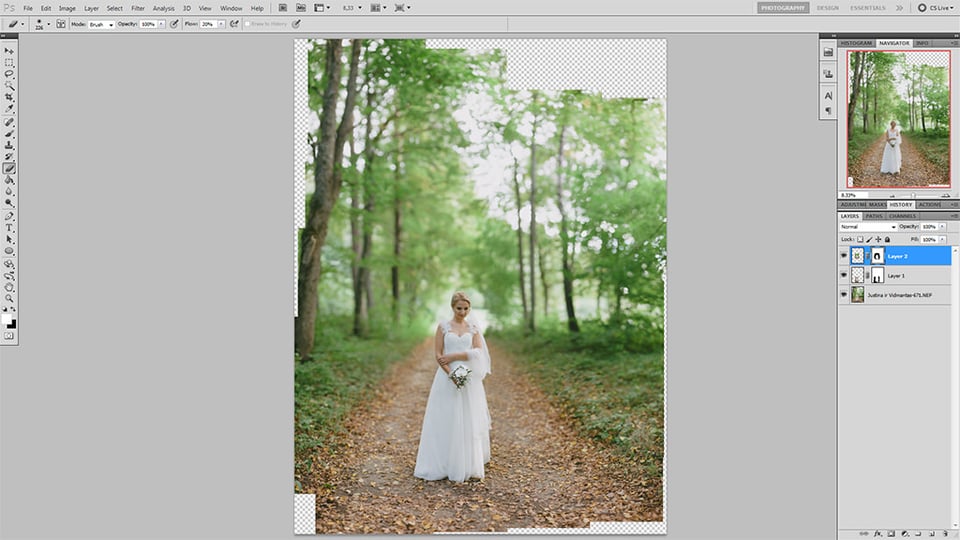Open the eraser Mode dropdown

(x=101, y=24)
